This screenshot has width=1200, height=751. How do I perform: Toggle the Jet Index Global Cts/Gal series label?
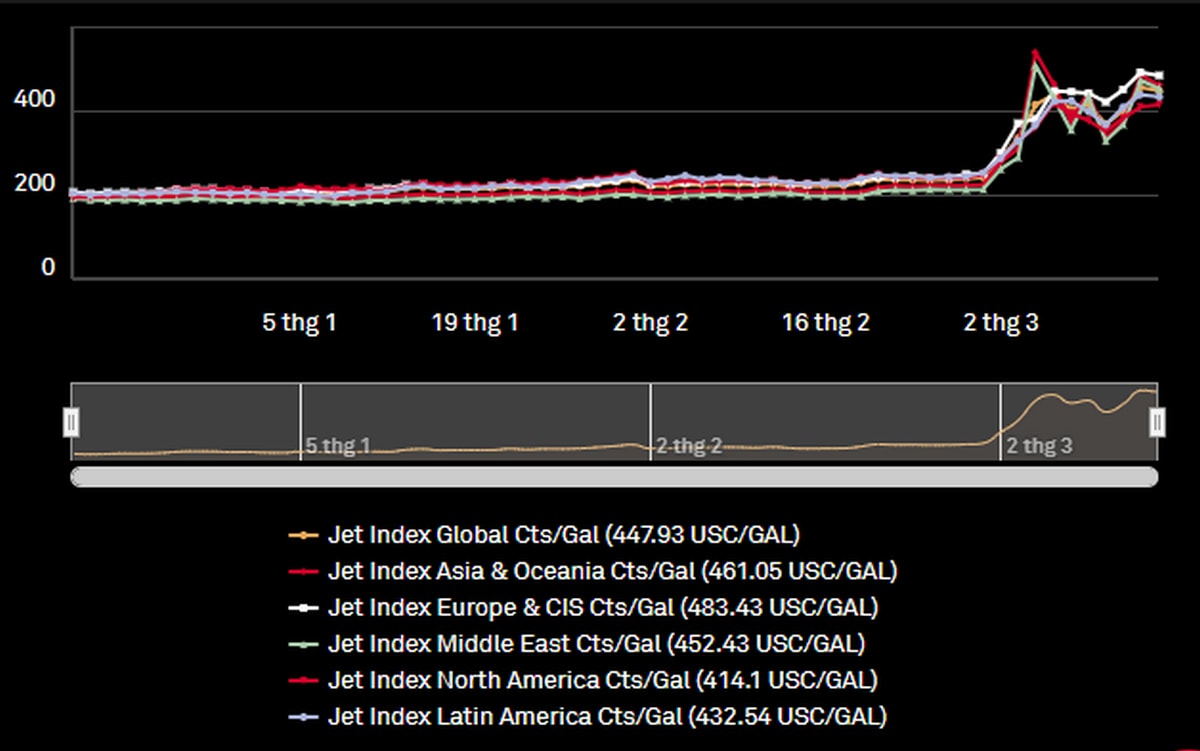pos(563,535)
